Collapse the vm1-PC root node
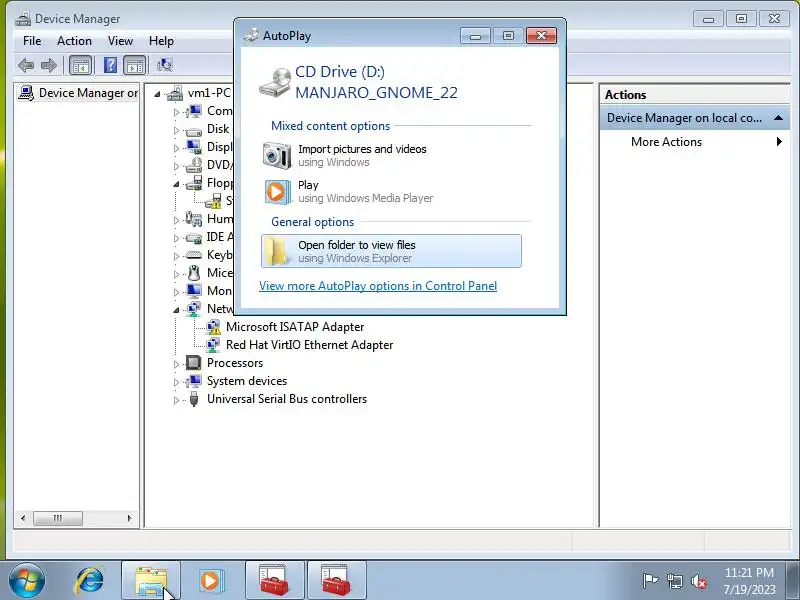 157,94
